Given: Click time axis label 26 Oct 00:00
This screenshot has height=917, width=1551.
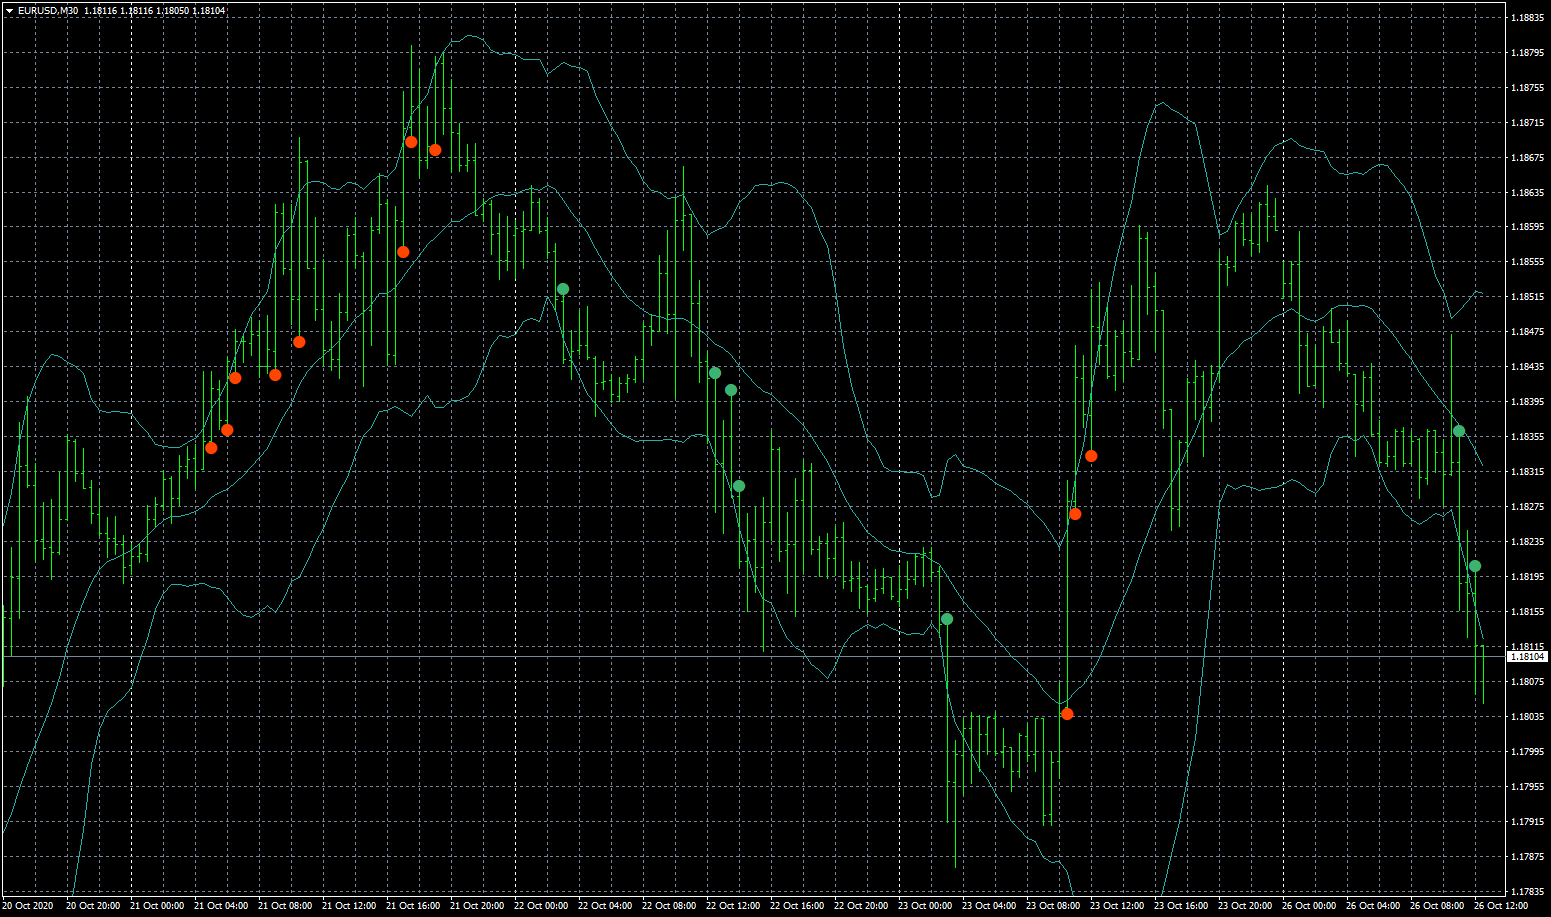Looking at the screenshot, I should tap(1309, 906).
